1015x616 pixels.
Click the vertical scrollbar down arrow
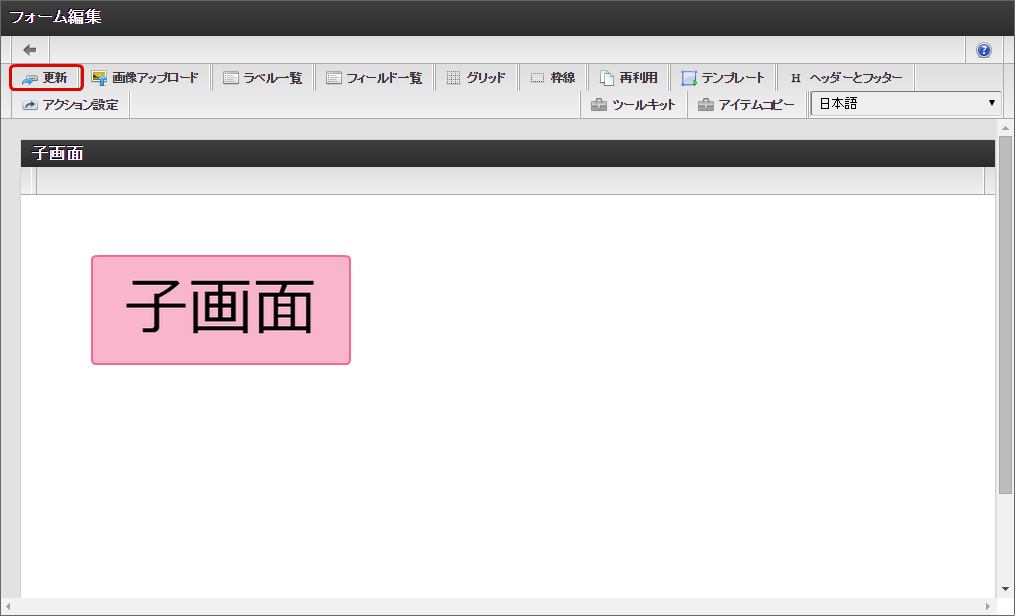click(1005, 589)
